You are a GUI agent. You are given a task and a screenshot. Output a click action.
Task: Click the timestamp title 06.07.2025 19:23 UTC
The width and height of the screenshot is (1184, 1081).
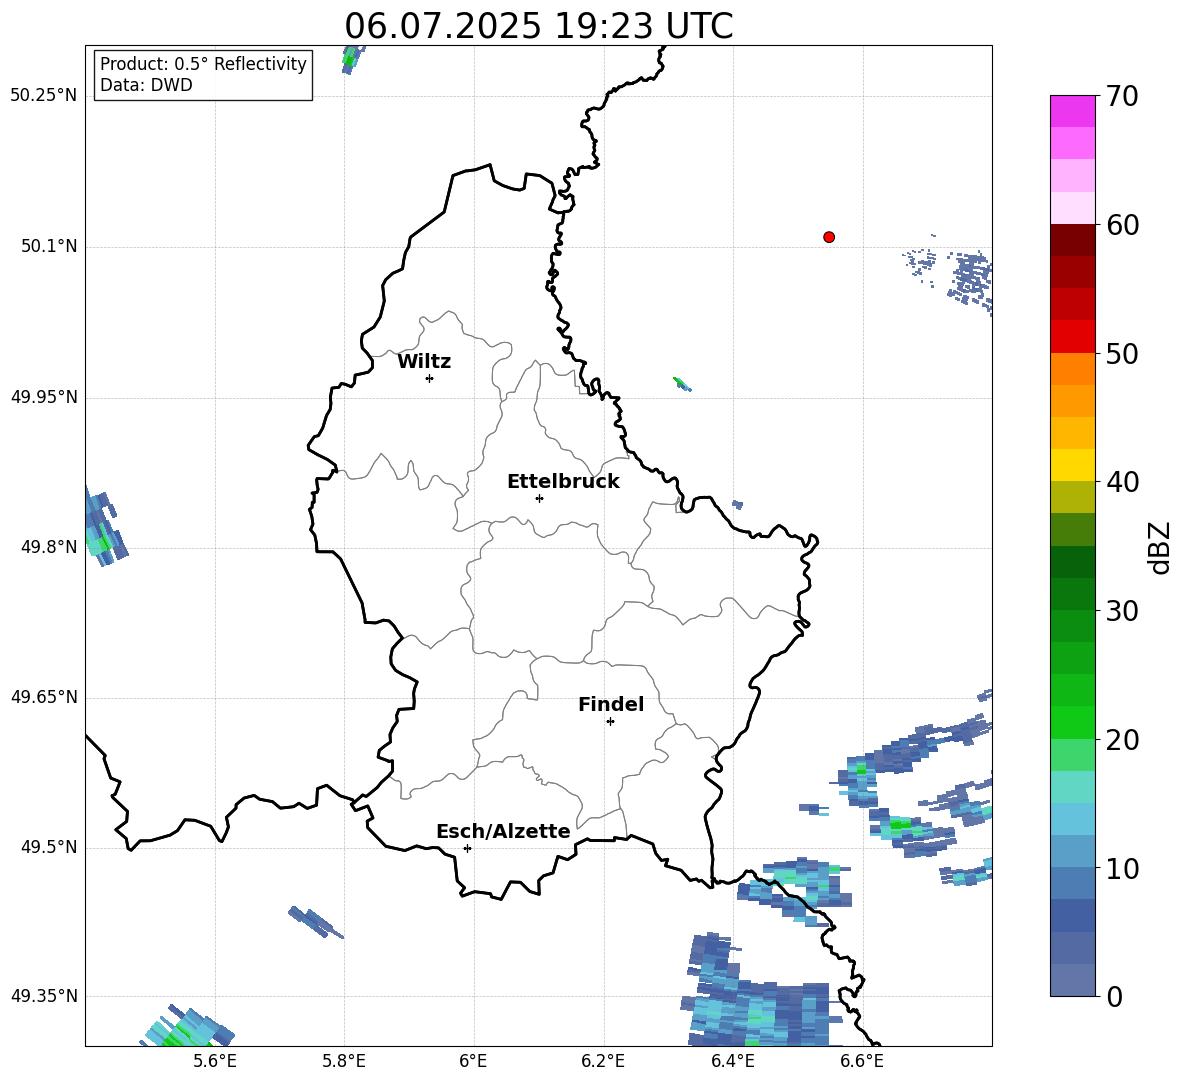pyautogui.click(x=538, y=26)
